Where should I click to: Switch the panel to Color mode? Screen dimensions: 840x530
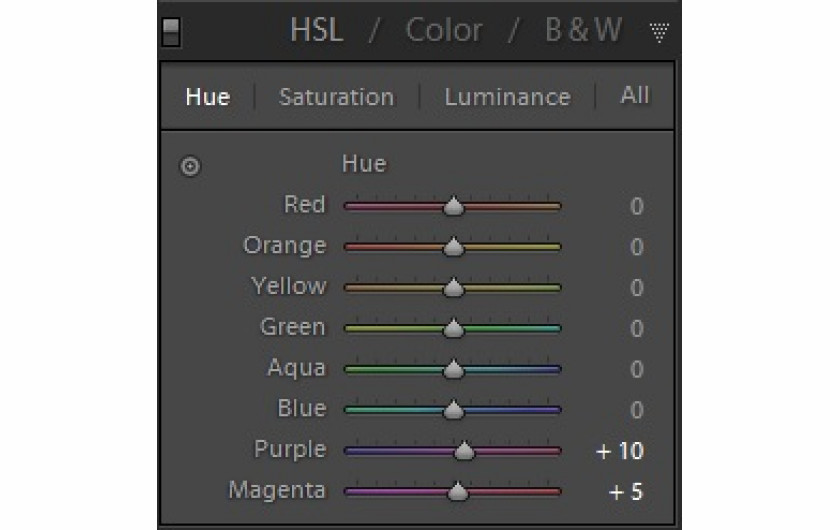[x=444, y=30]
